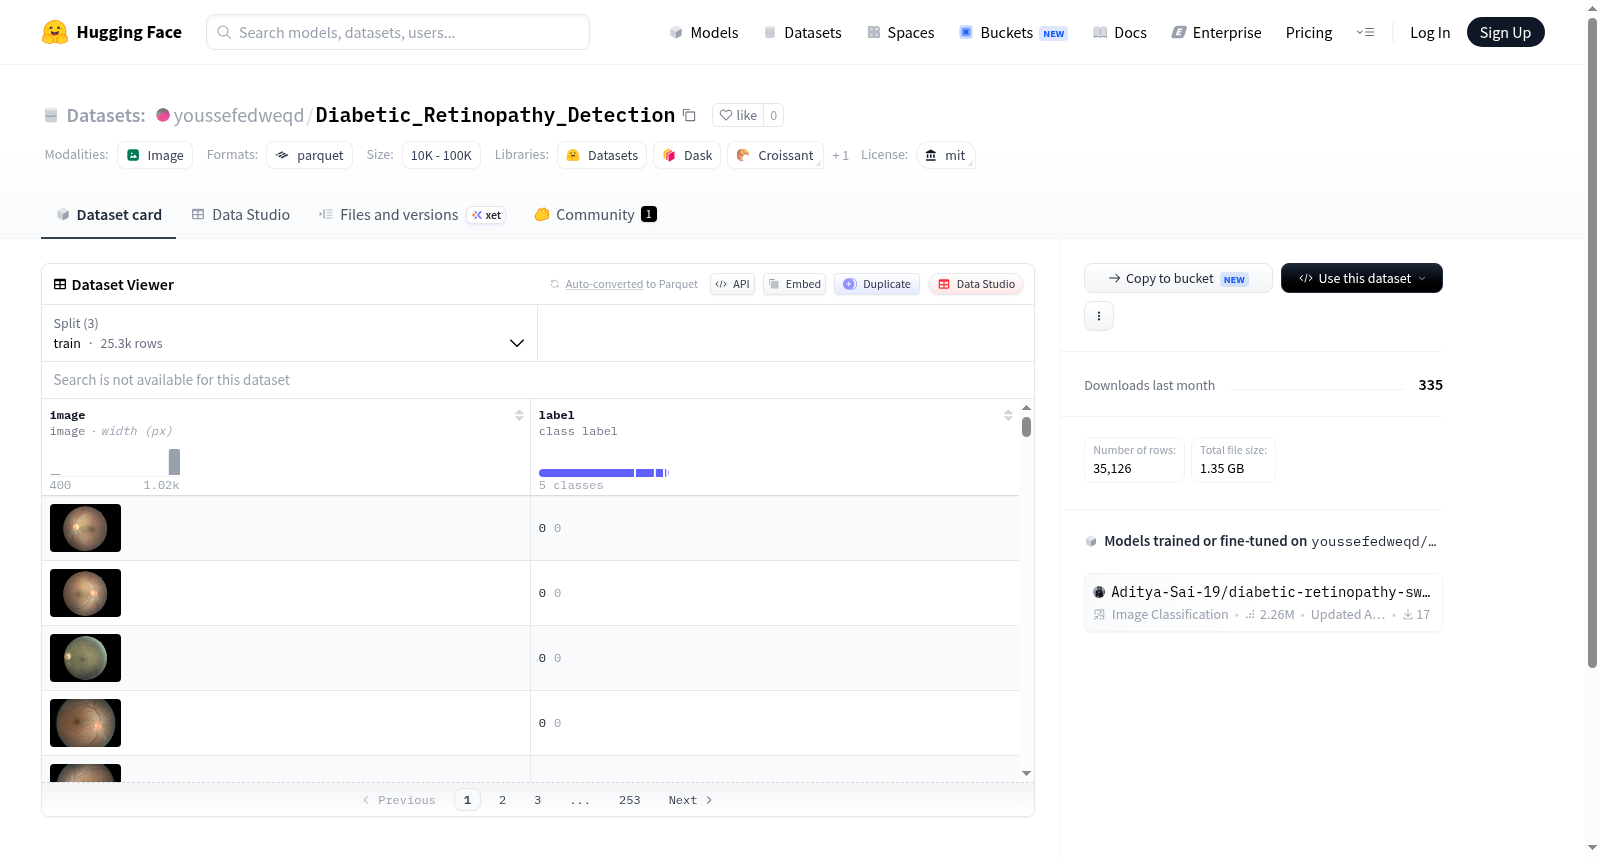Click the dataset viewer vertical scrollbar
Screen dimensions: 1600x857
pos(1026,427)
